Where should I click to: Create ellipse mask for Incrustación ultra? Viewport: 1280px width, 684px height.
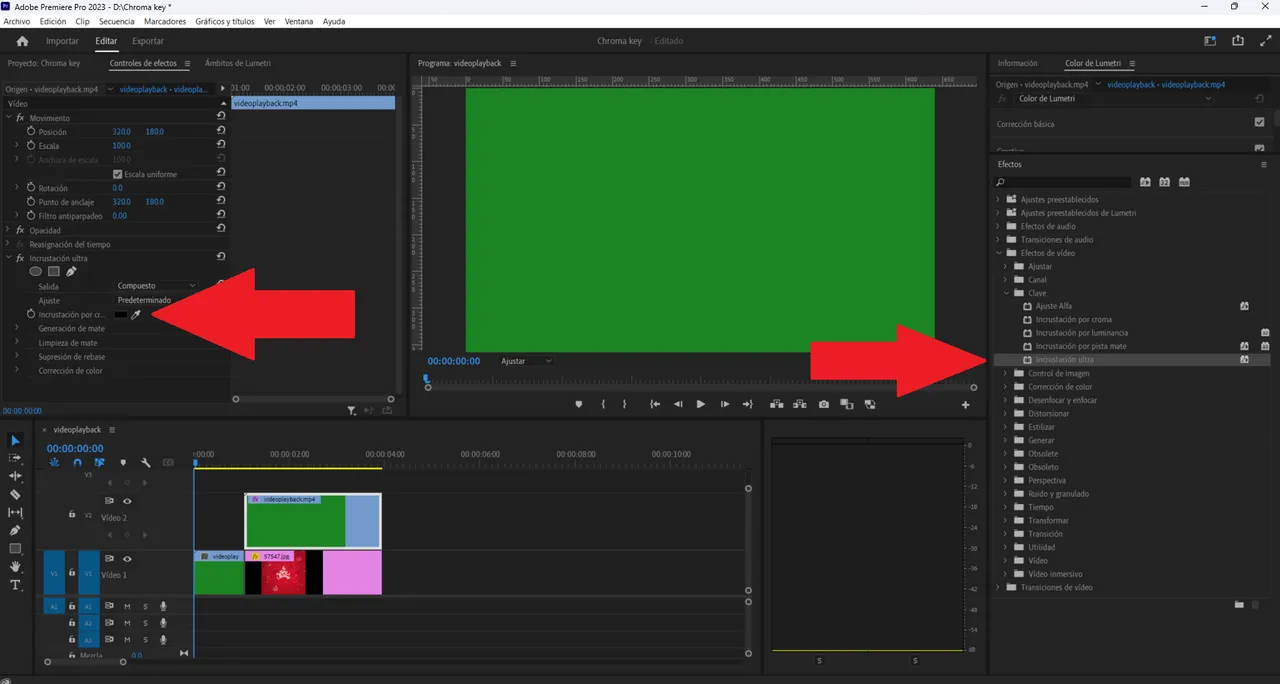[35, 271]
